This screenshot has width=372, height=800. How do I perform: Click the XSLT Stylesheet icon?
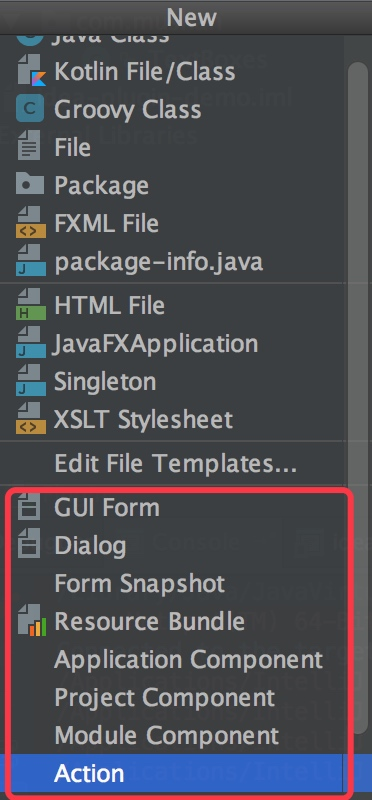31,419
